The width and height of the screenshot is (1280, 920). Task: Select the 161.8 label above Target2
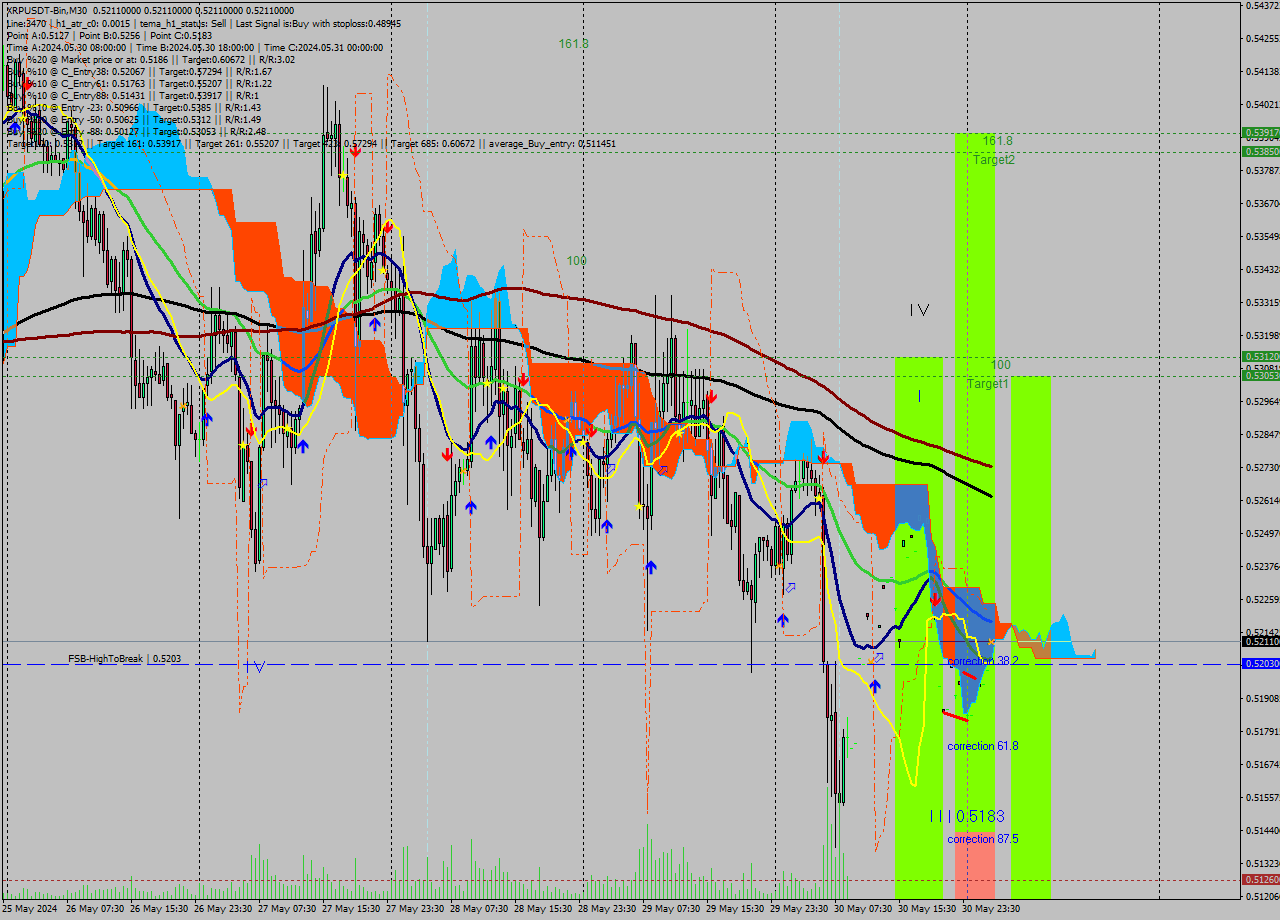coord(997,140)
